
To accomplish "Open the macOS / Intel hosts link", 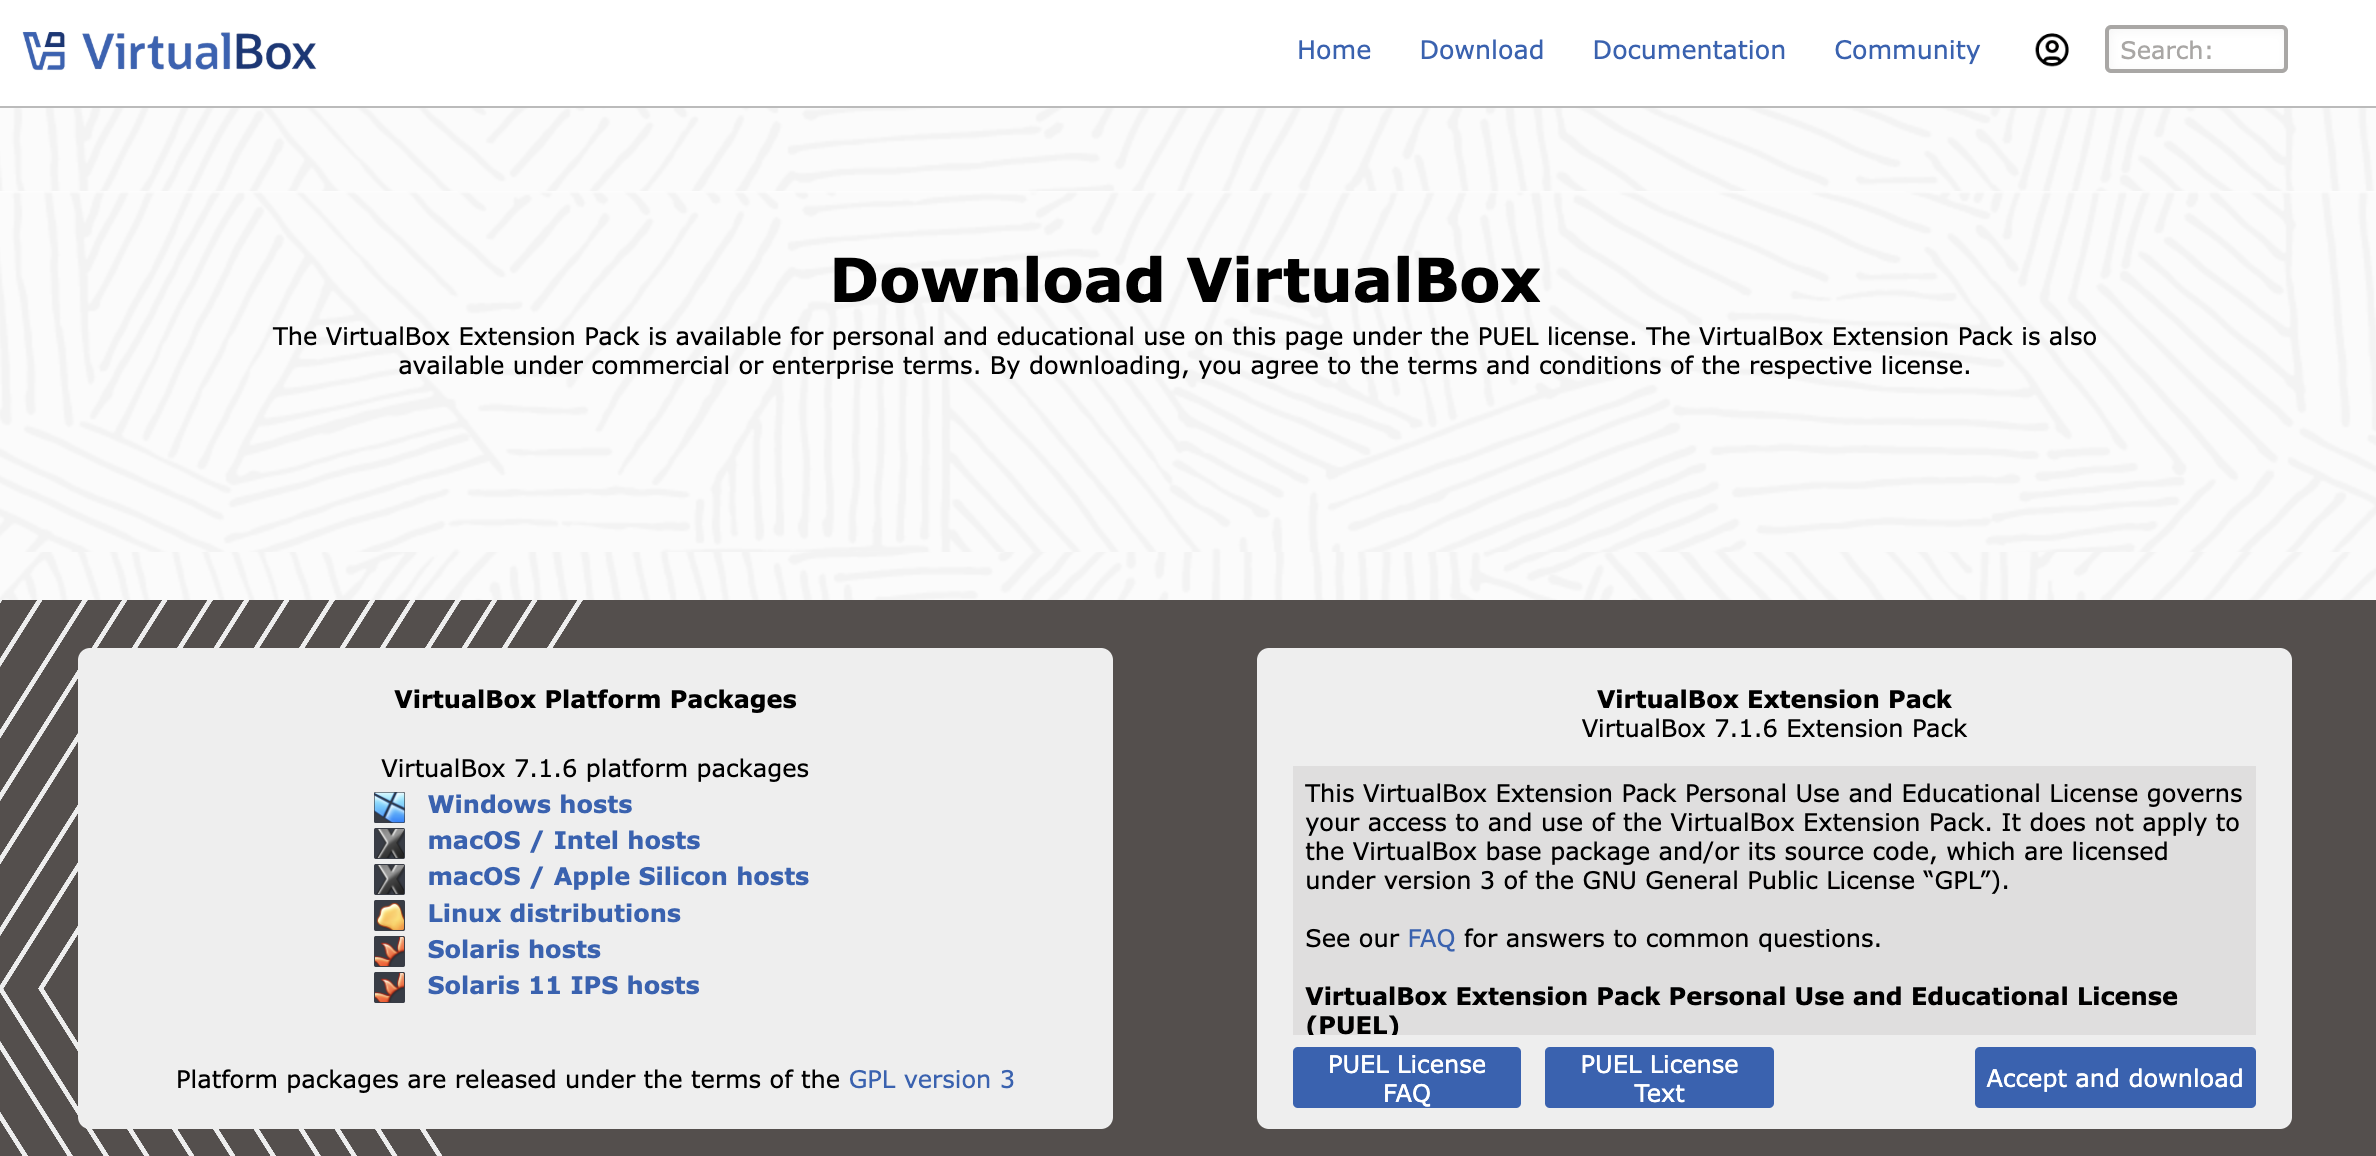I will pos(564,840).
